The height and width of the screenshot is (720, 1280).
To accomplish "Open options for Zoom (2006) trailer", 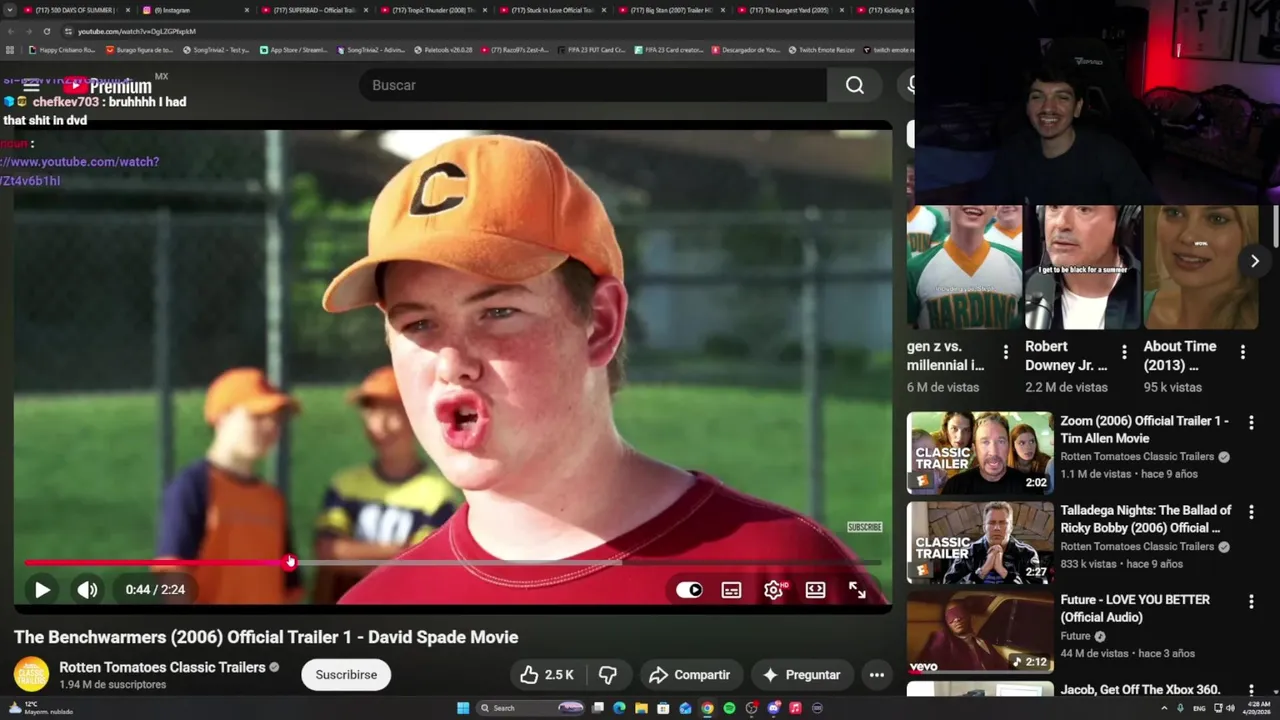I will click(x=1251, y=423).
